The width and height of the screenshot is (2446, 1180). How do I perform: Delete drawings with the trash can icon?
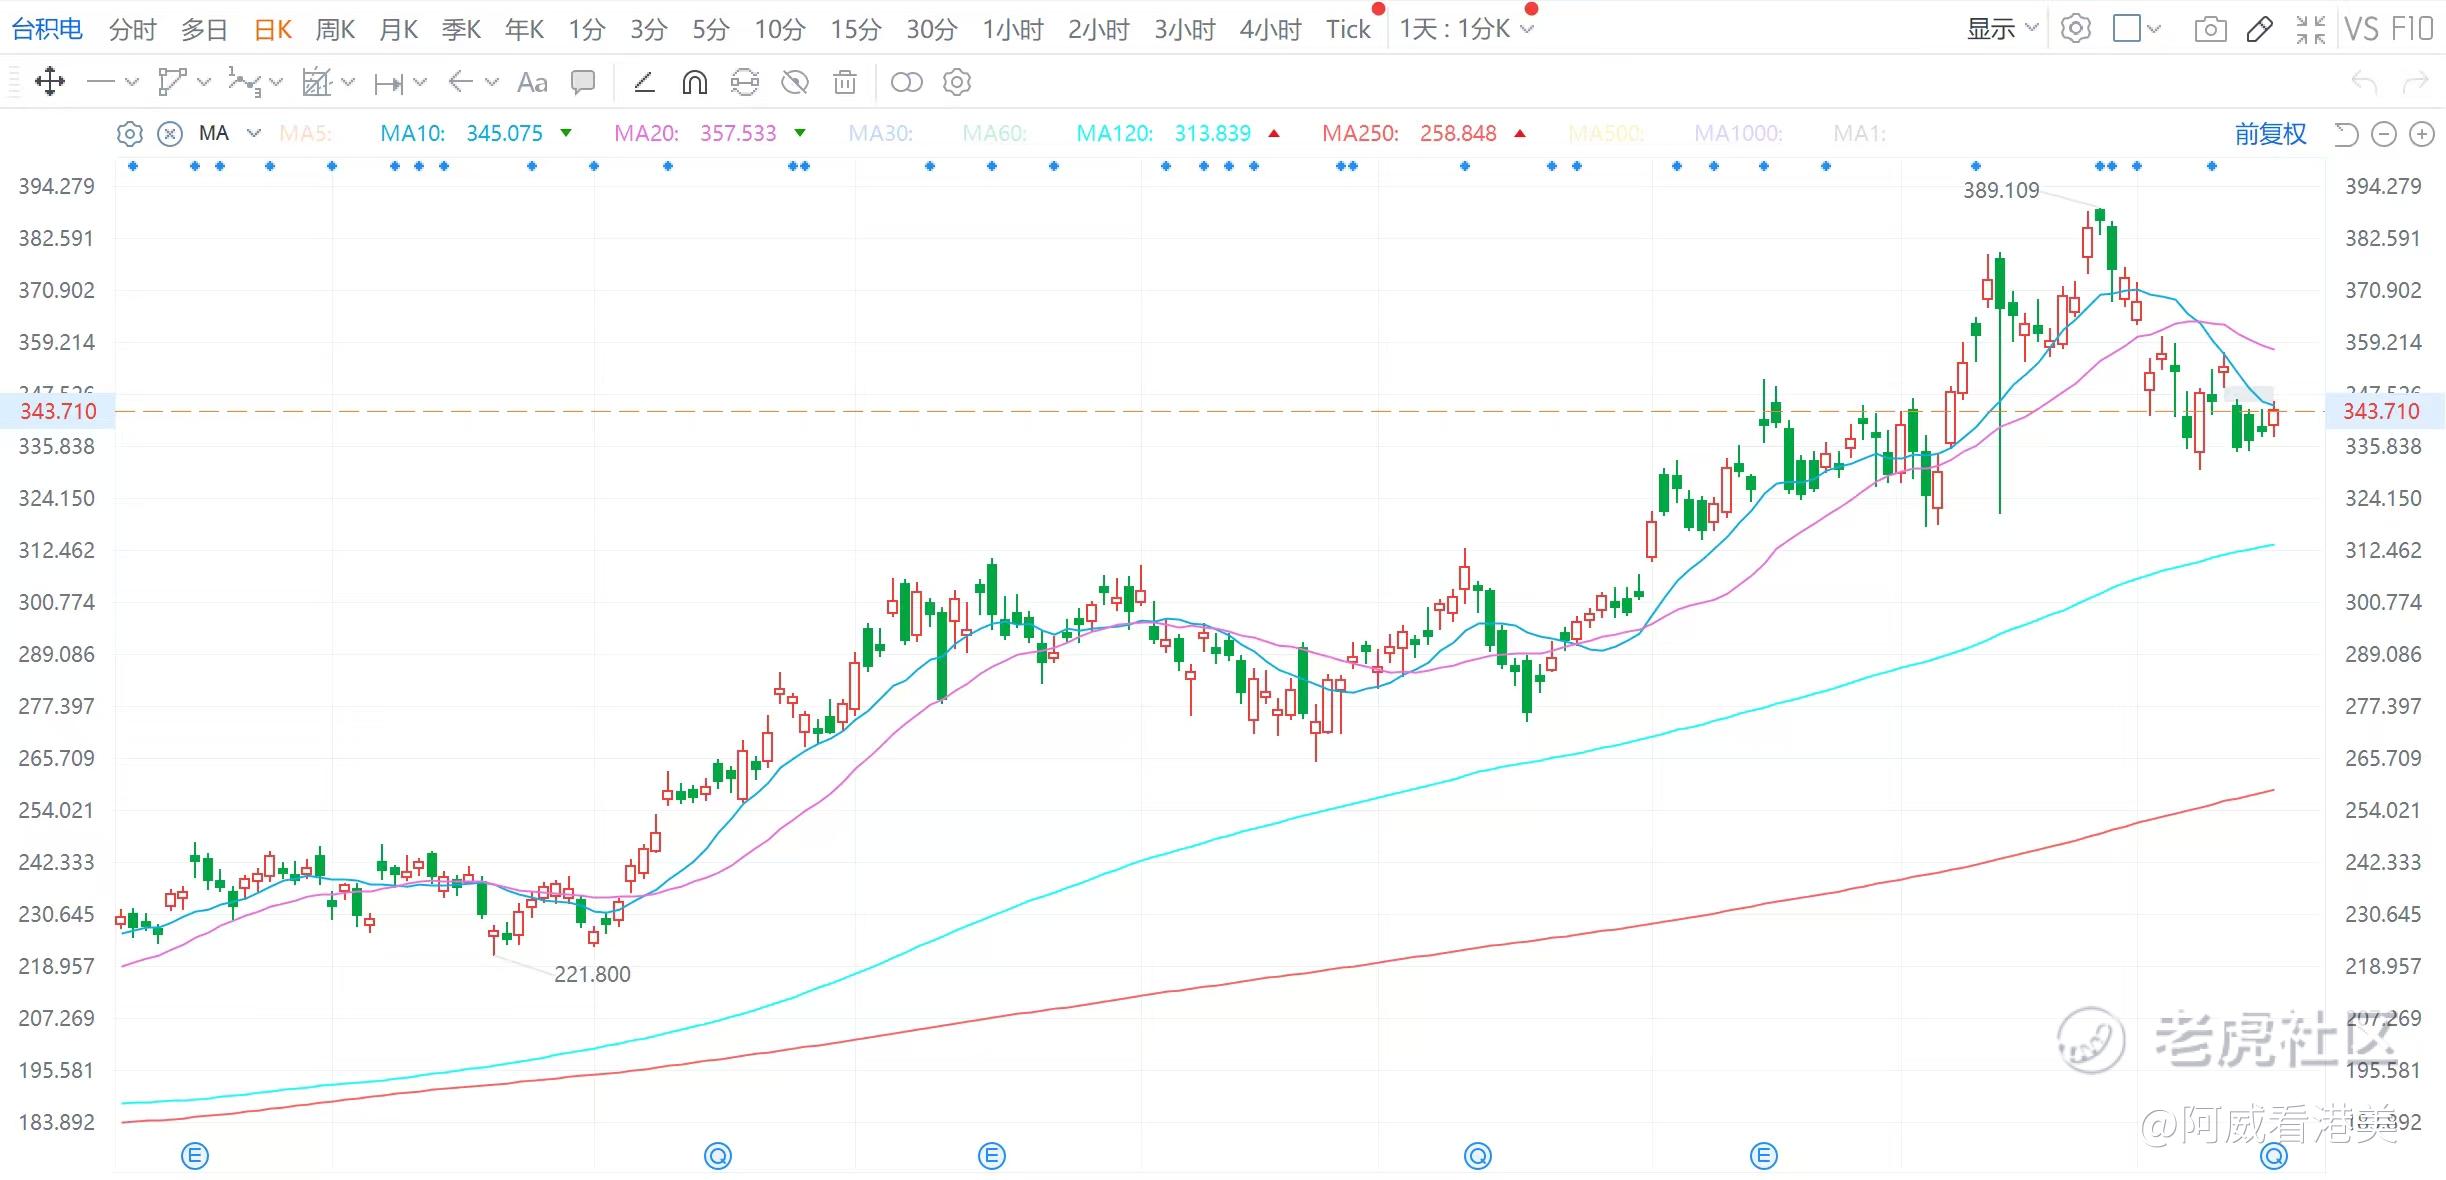(x=845, y=83)
